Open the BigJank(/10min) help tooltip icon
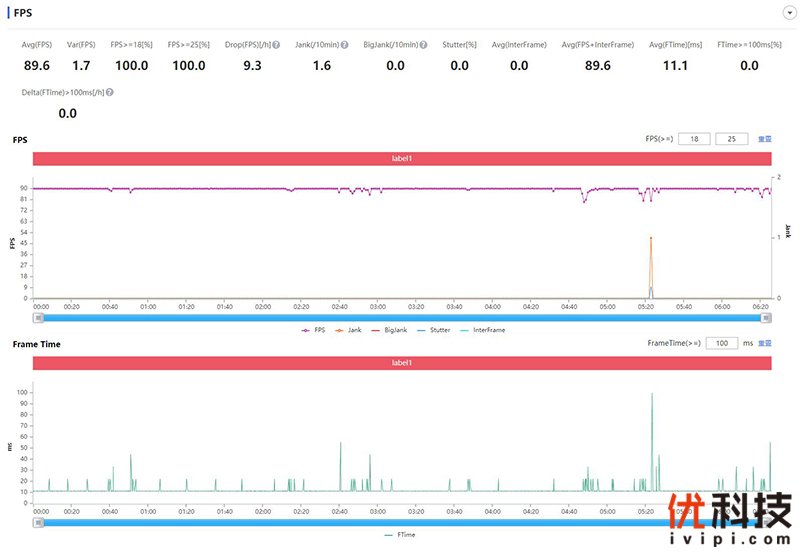 (x=424, y=45)
